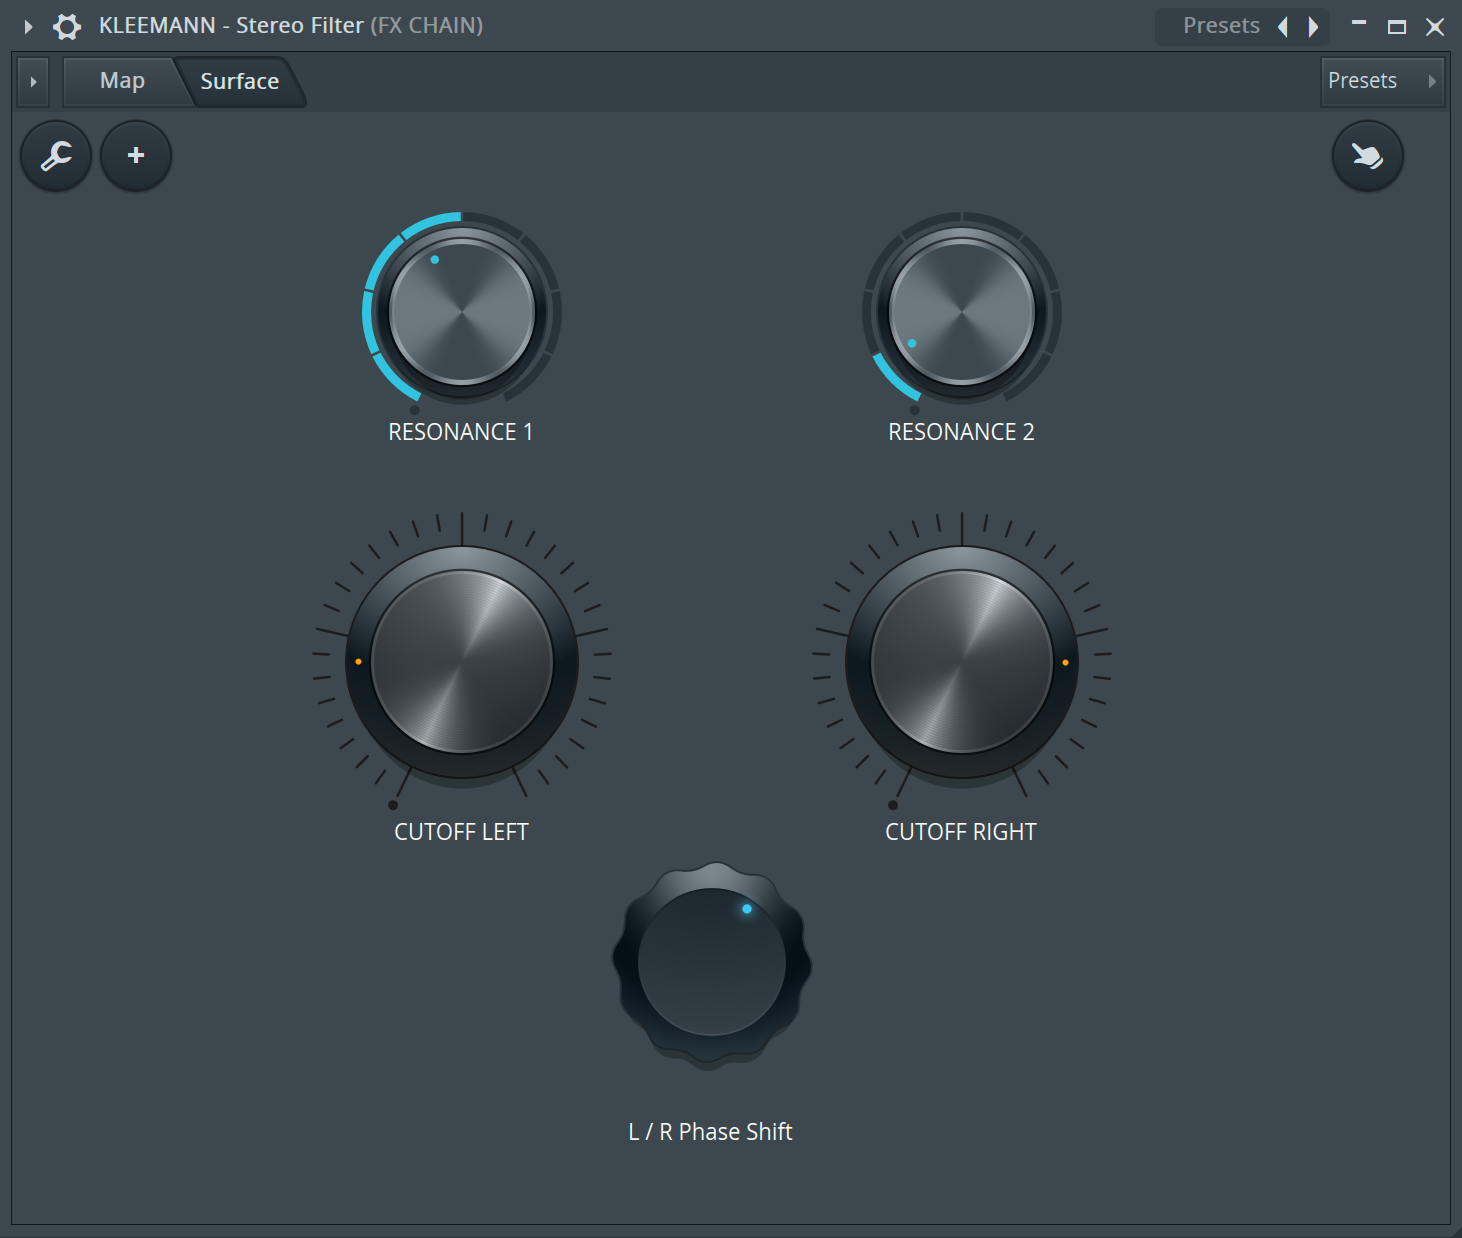
Task: Switch to the Map tab
Action: tap(122, 81)
